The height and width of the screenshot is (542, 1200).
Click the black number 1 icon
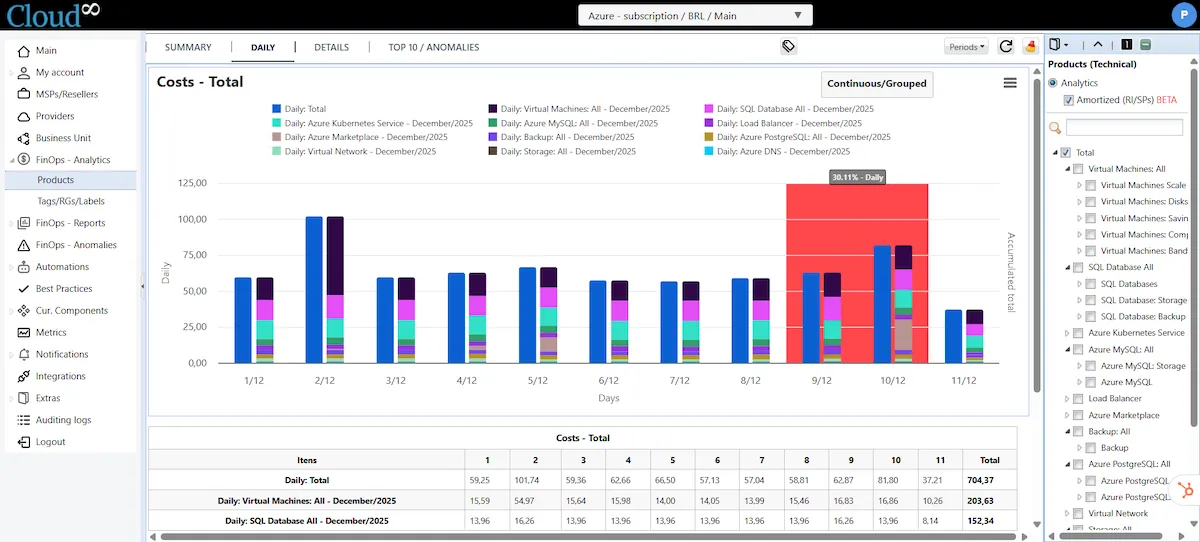[1127, 45]
